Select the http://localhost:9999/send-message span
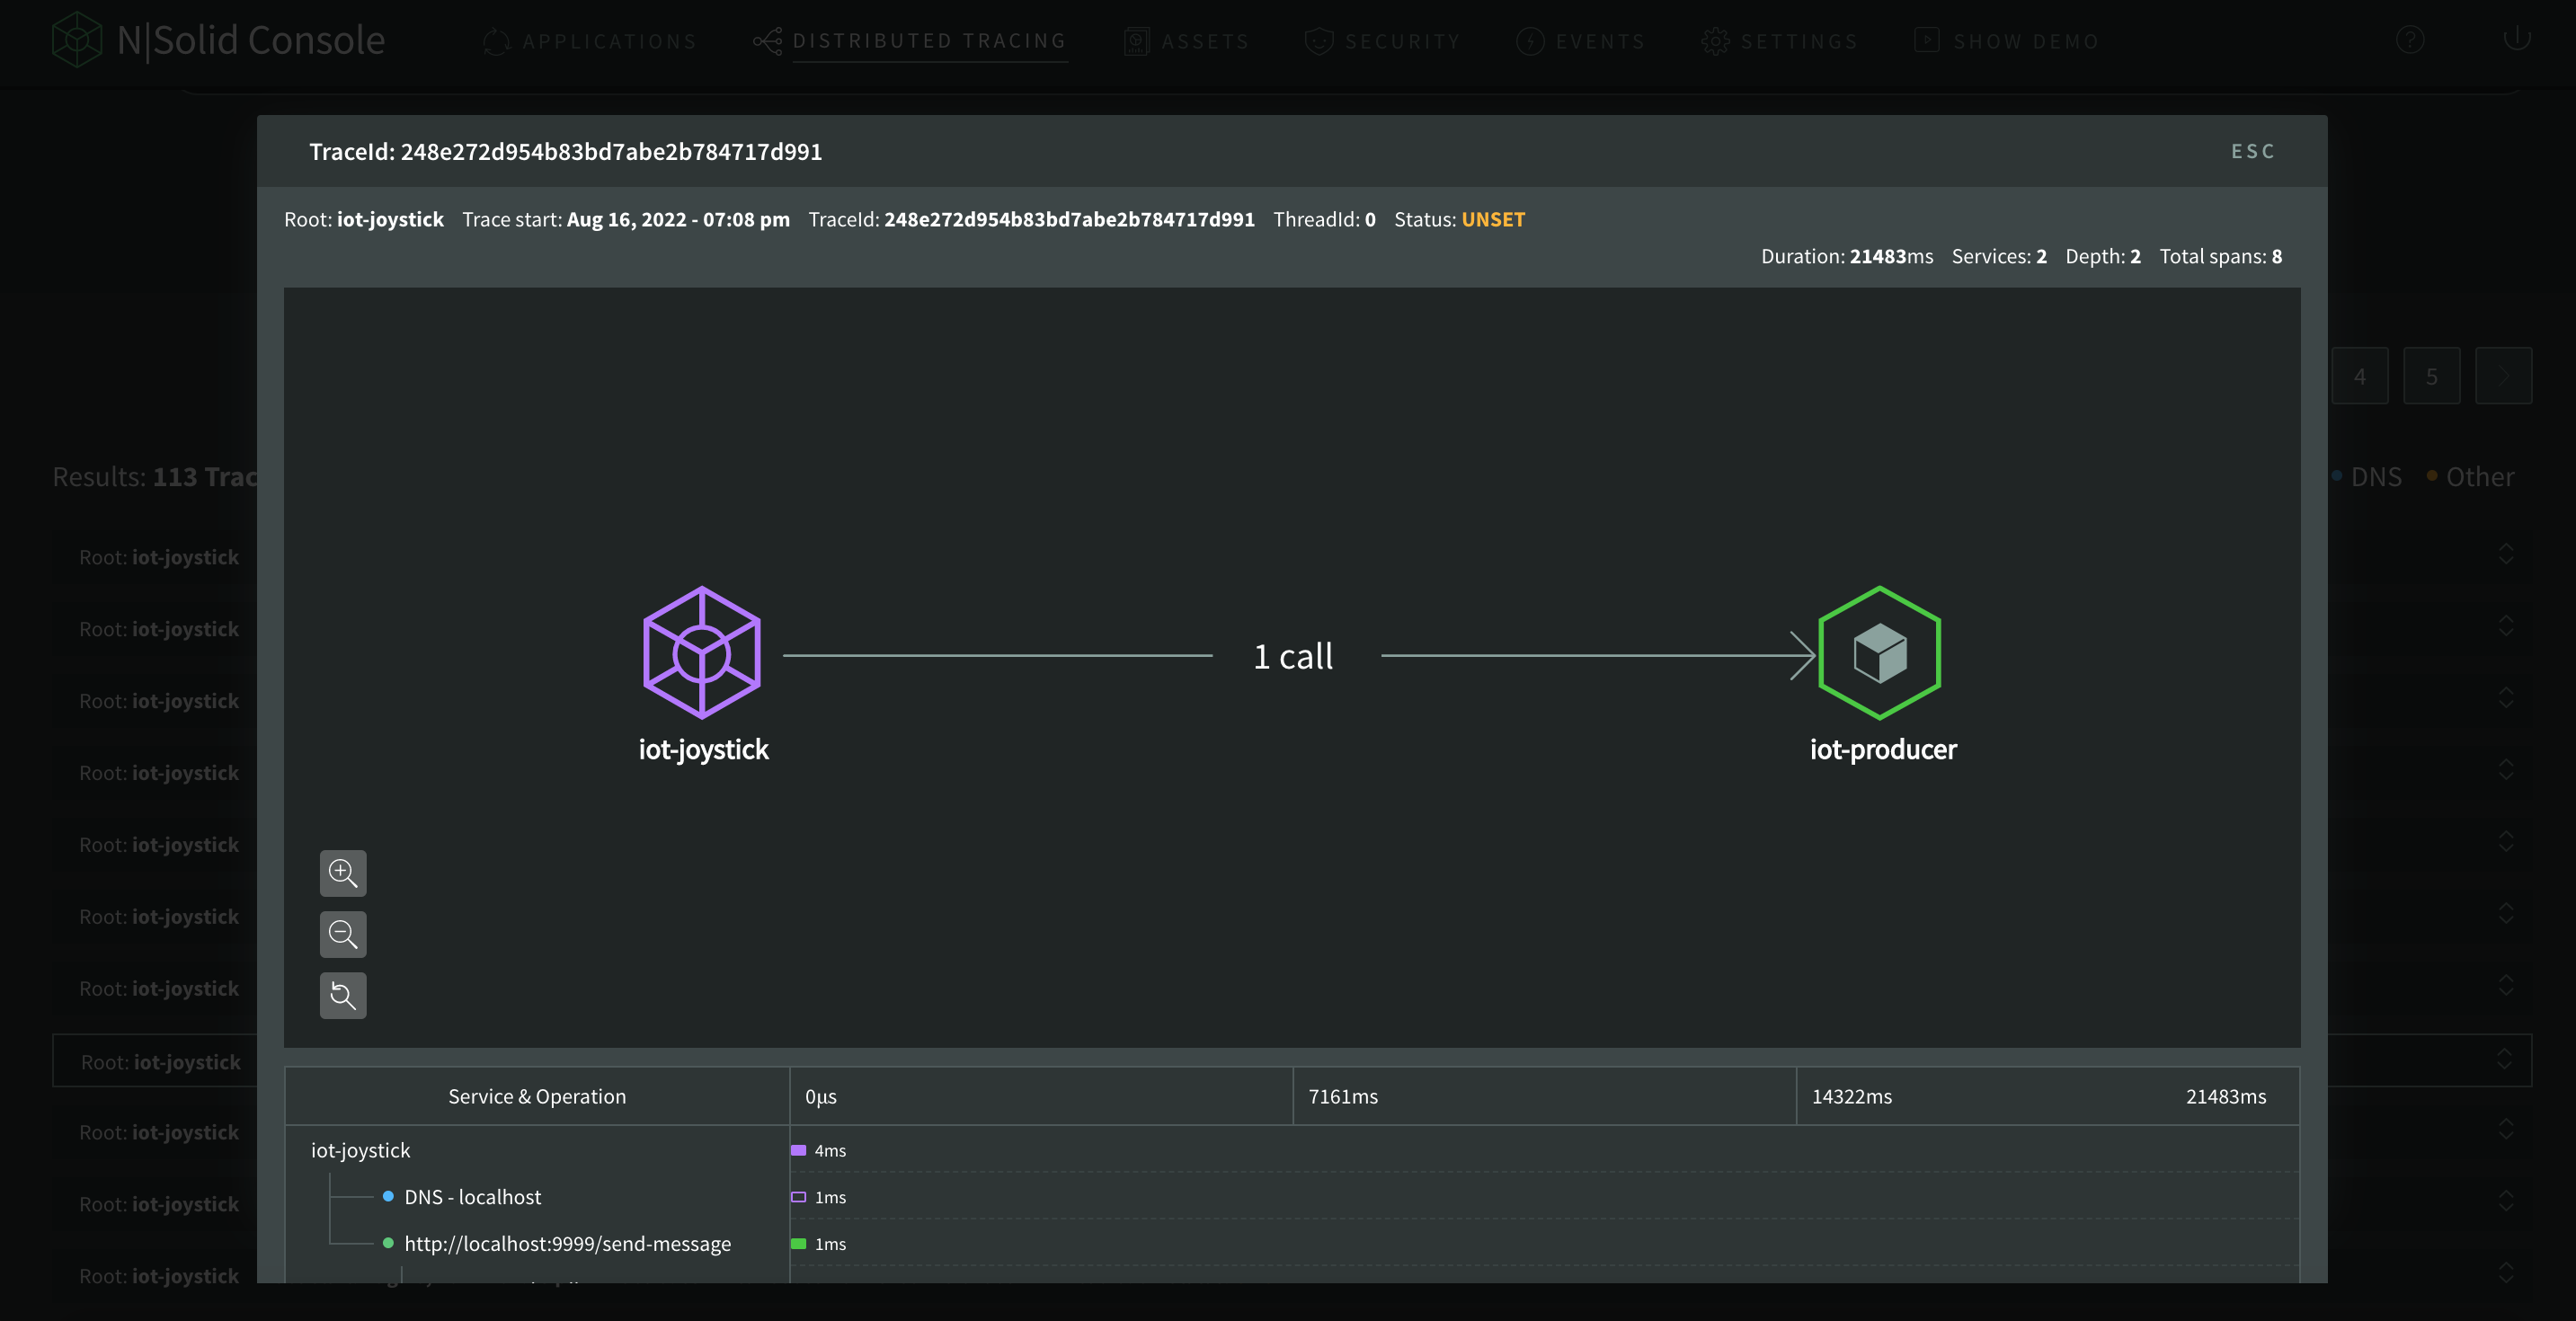The height and width of the screenshot is (1321, 2576). click(567, 1244)
